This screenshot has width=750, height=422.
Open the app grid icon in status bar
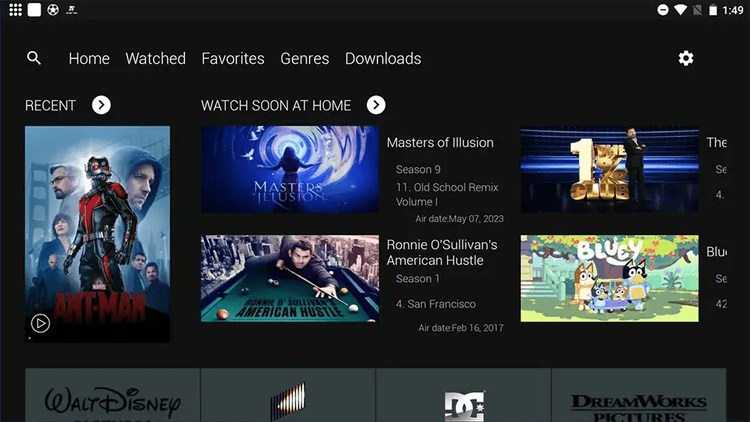15,10
